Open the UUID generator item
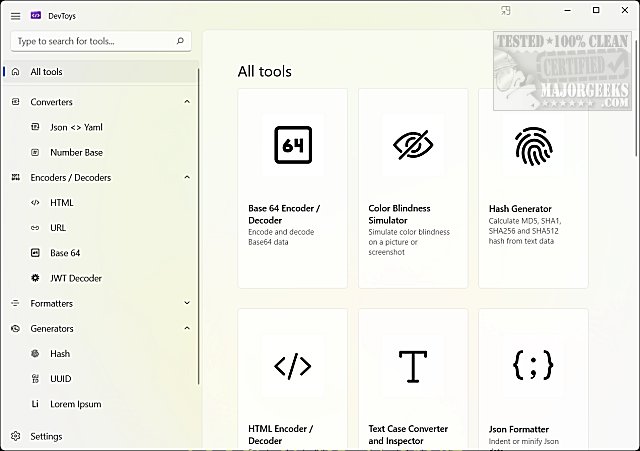The height and width of the screenshot is (451, 640). (x=60, y=379)
